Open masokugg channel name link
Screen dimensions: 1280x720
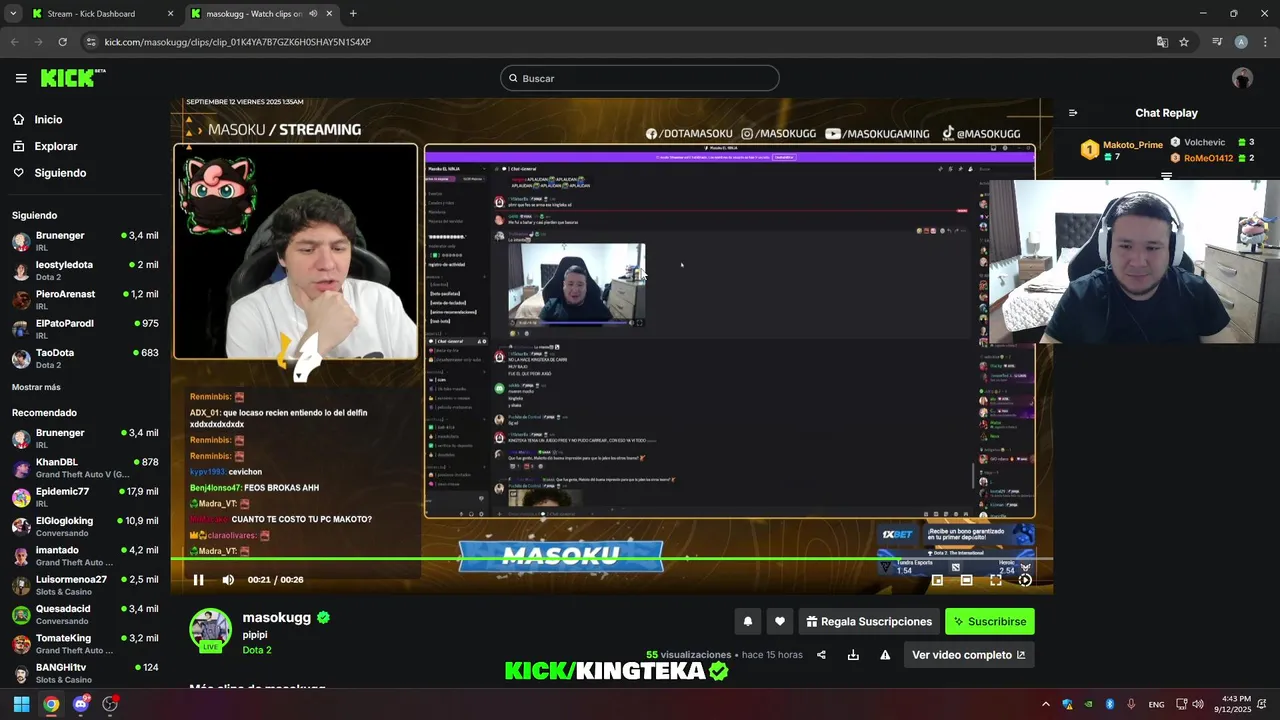pos(277,618)
